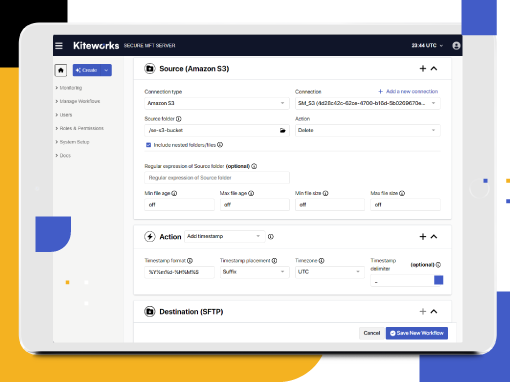Viewport: 510px width, 382px height.
Task: Open the Connection type dropdown
Action: [x=217, y=103]
